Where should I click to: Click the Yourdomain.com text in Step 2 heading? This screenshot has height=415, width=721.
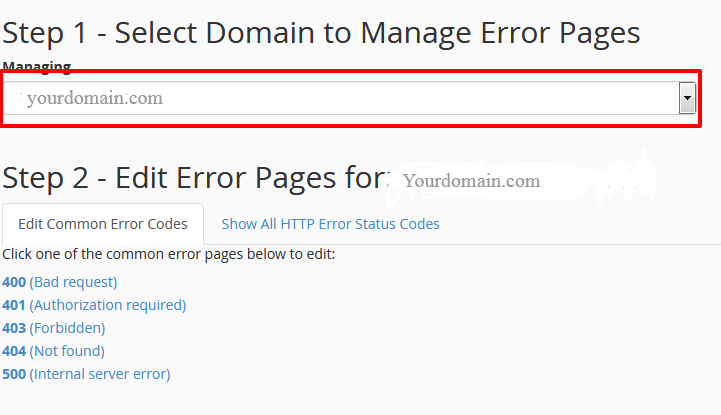pyautogui.click(x=470, y=181)
